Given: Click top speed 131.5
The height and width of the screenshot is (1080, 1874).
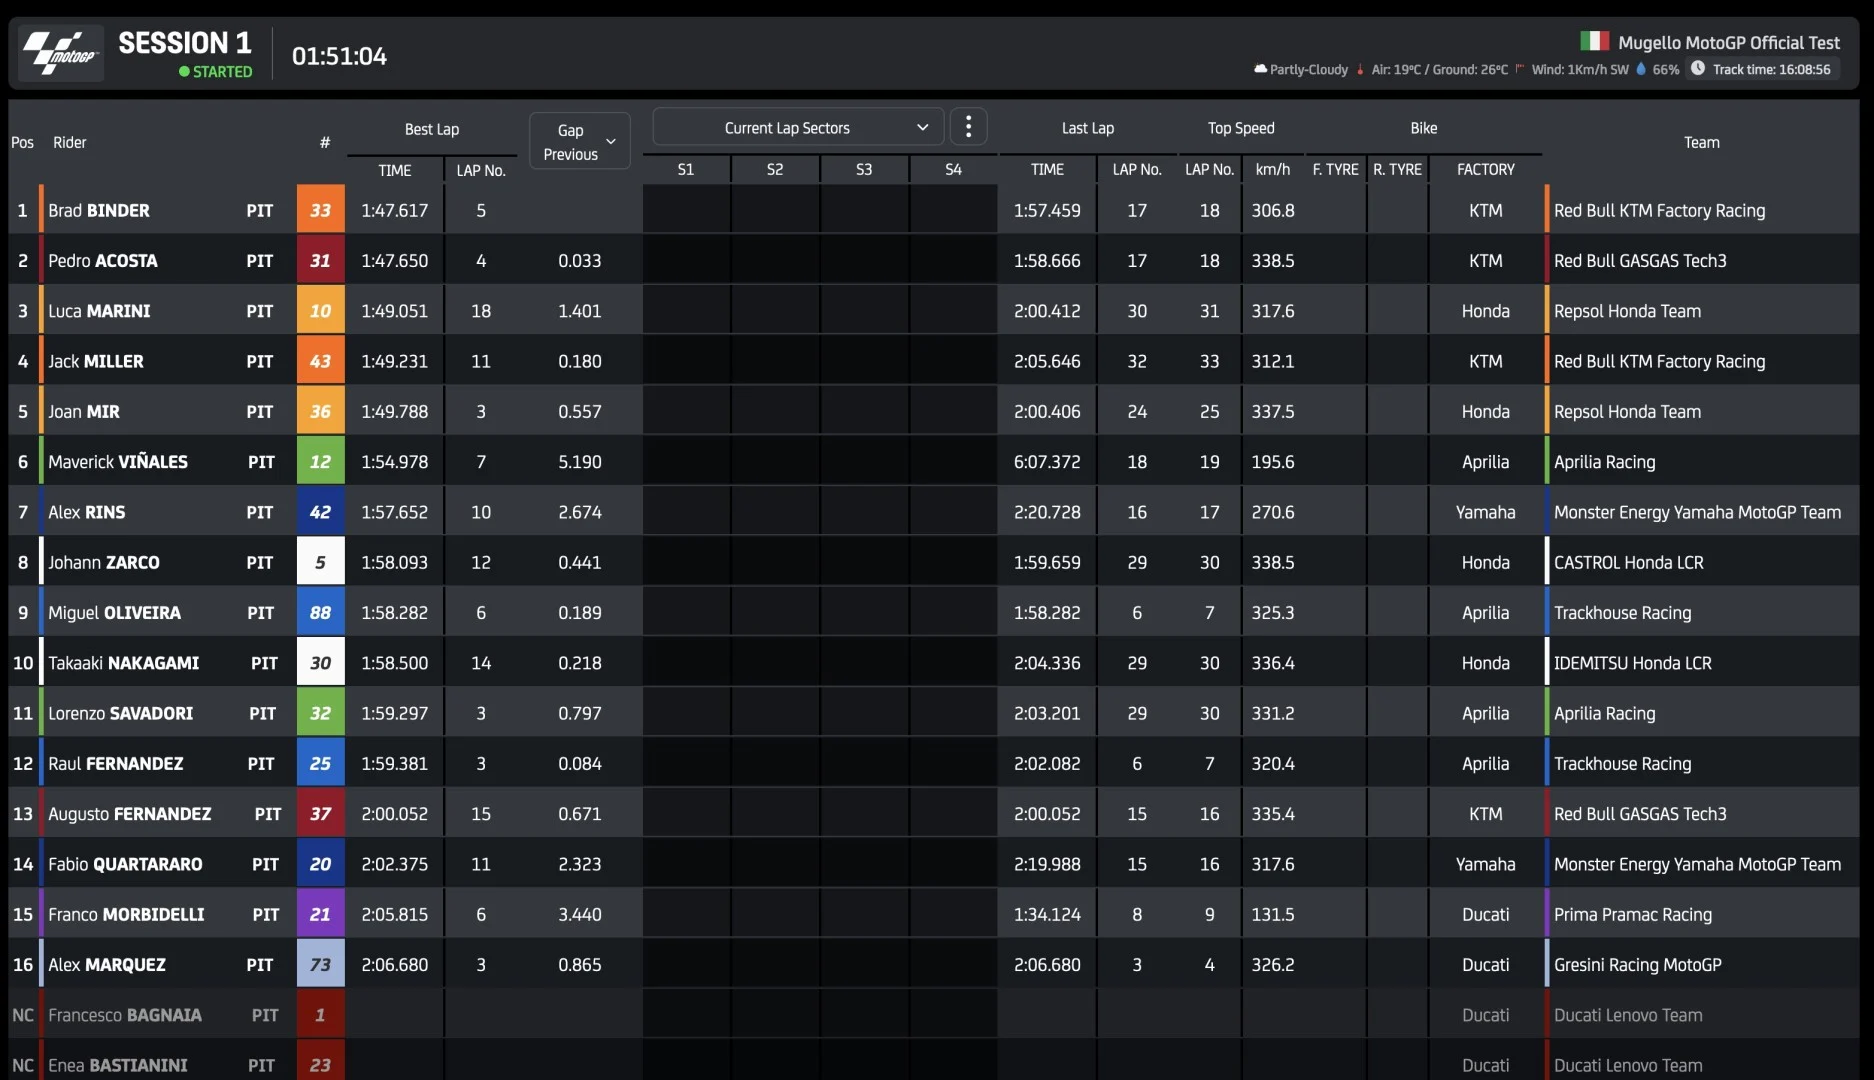Looking at the screenshot, I should coord(1273,914).
